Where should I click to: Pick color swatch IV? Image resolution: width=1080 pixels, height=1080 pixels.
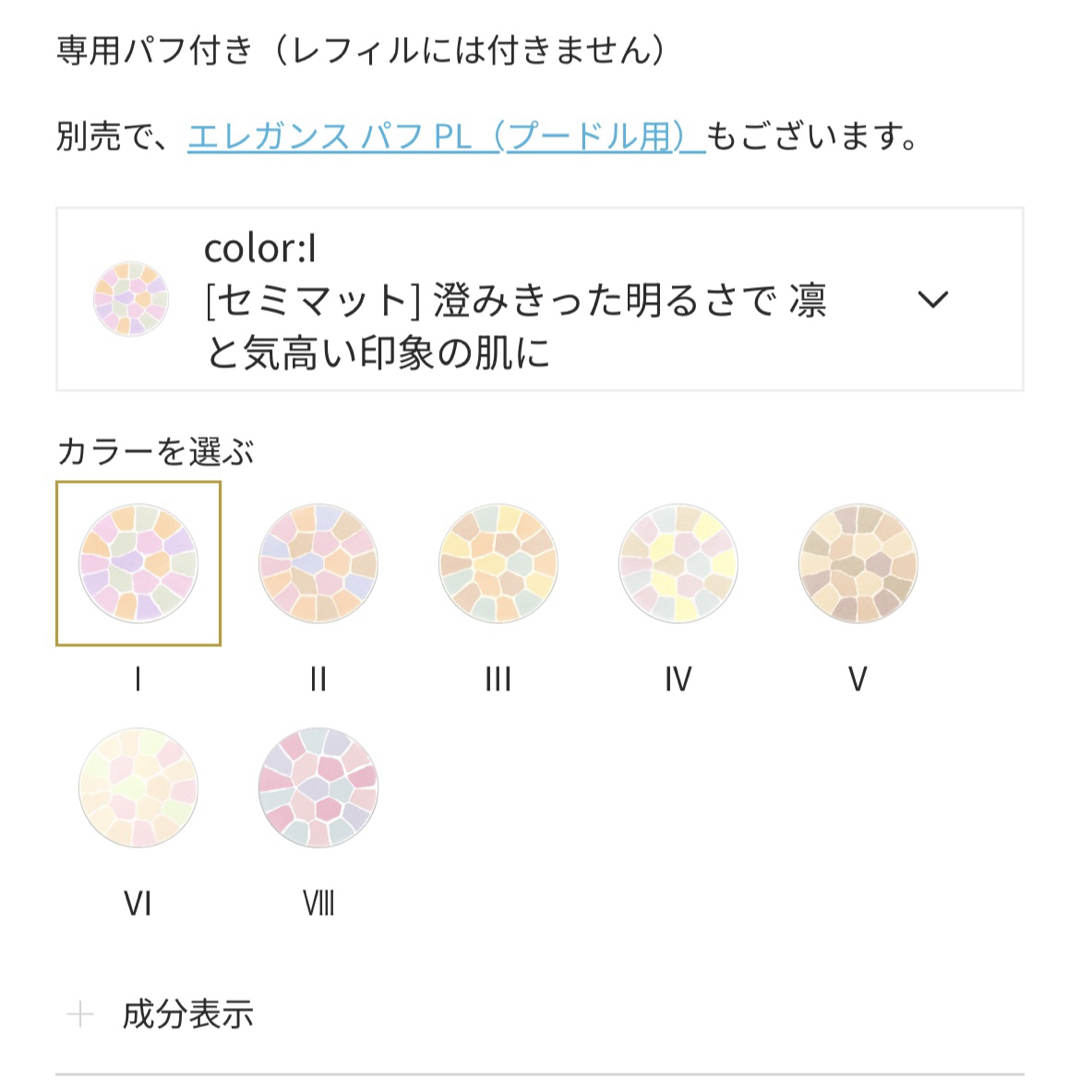(x=678, y=563)
